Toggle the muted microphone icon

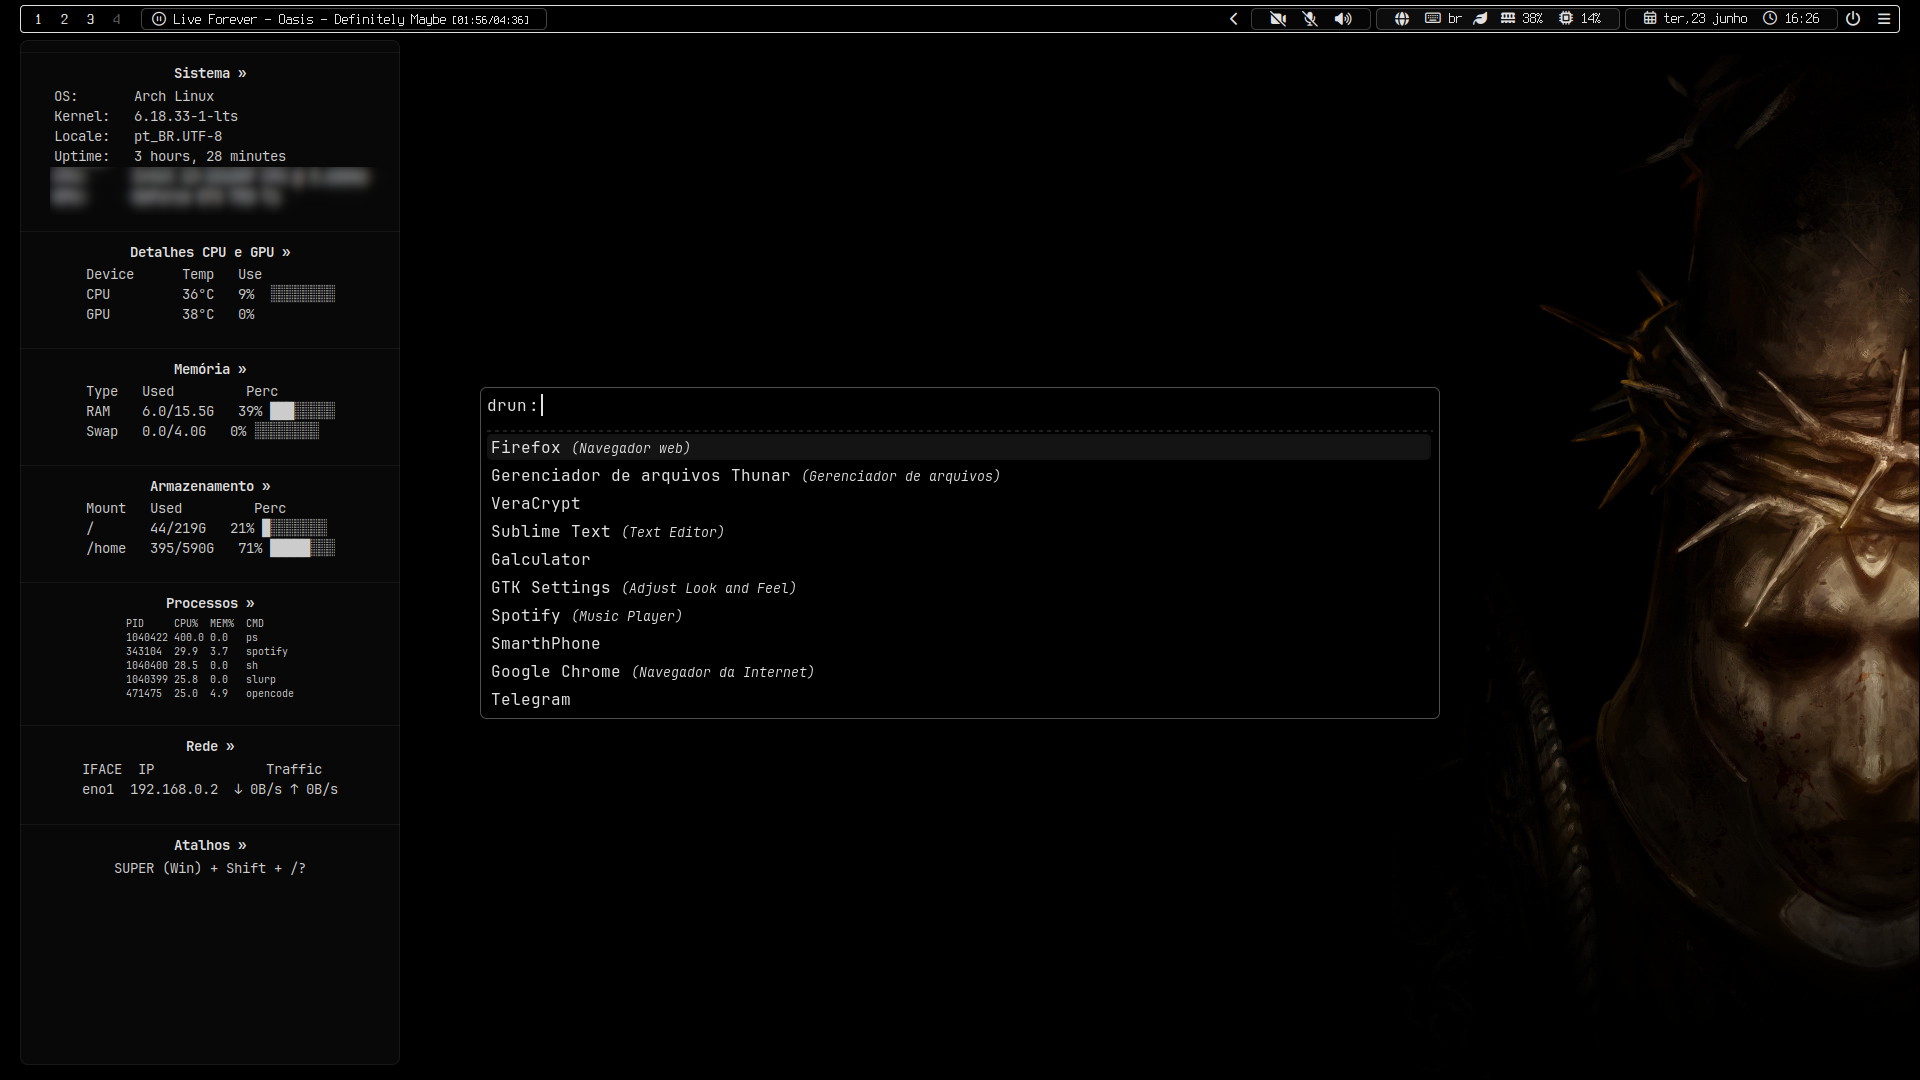click(x=1310, y=19)
